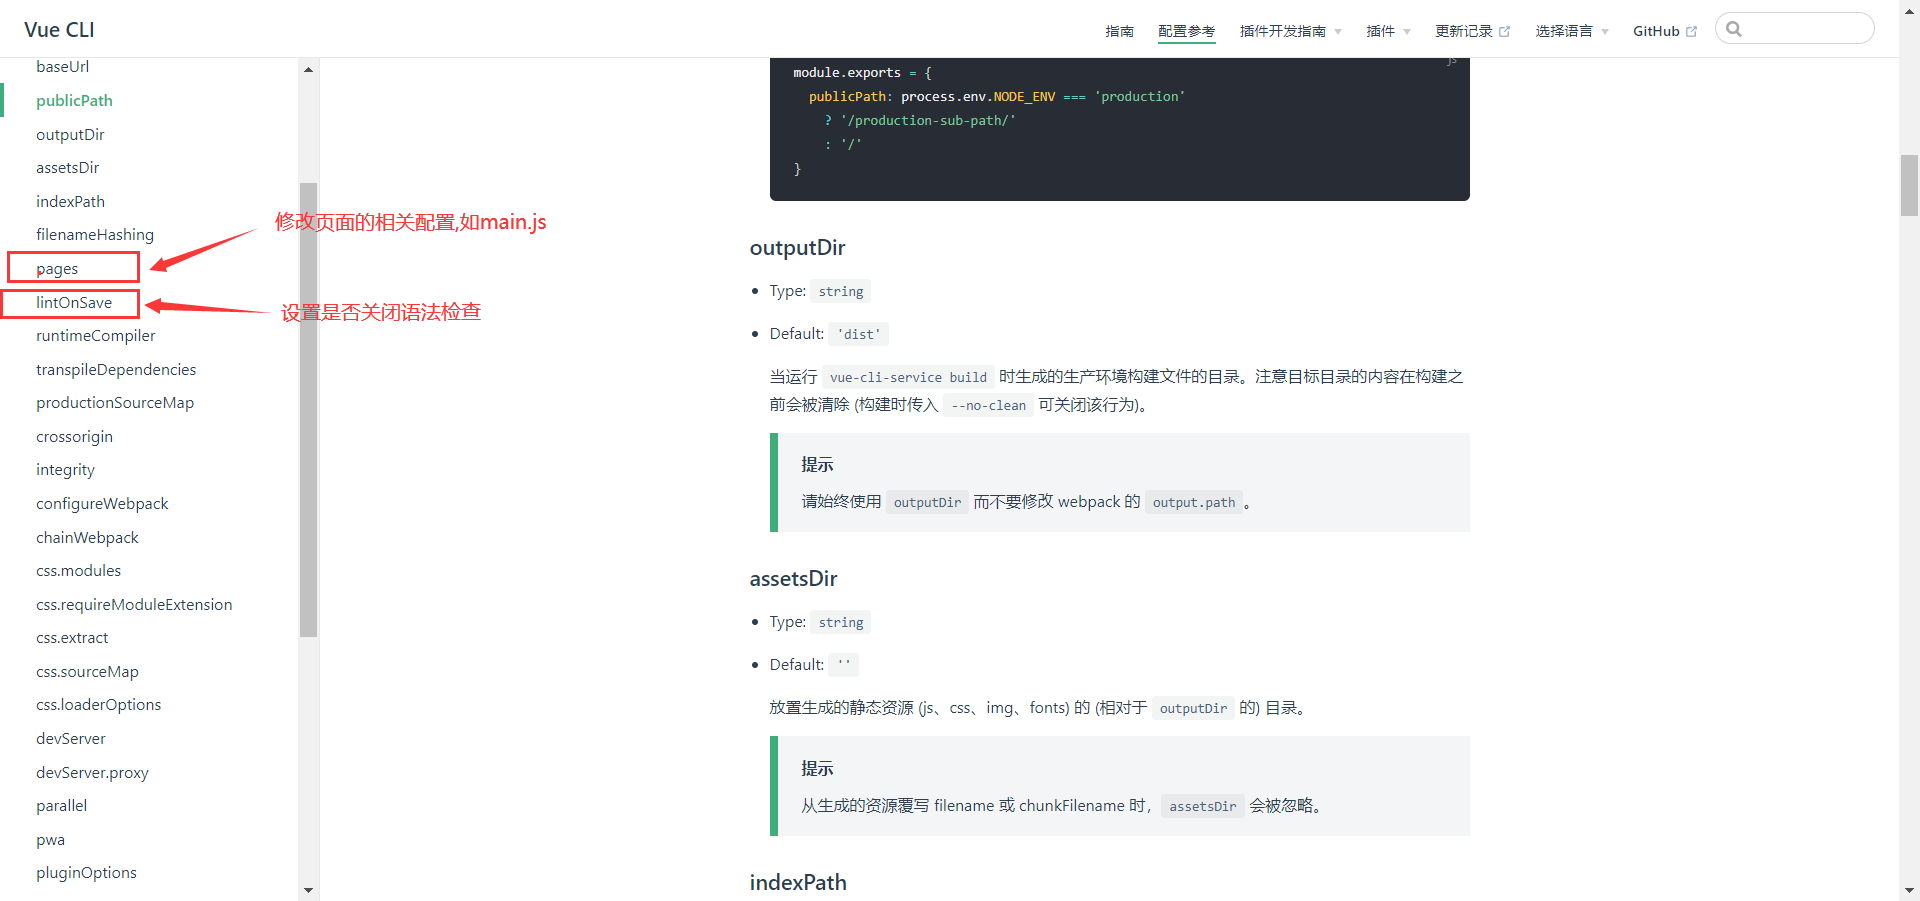Click the Vue CLI home title
Image resolution: width=1920 pixels, height=901 pixels.
59,30
